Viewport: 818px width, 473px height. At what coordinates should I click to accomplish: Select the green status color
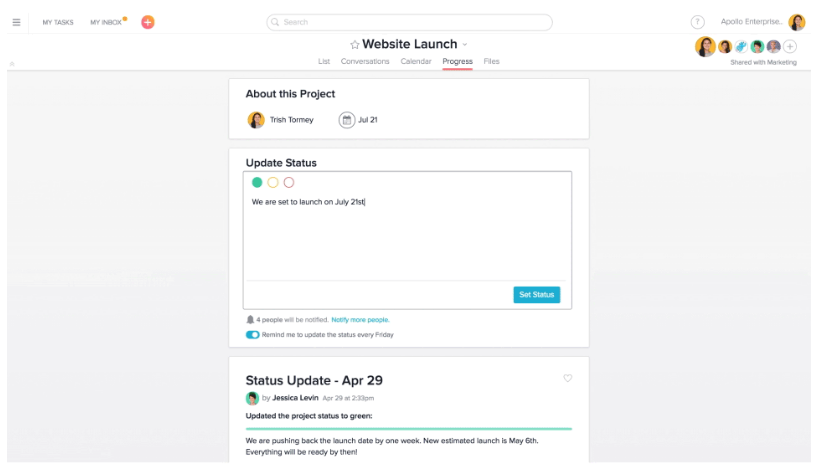click(x=257, y=182)
